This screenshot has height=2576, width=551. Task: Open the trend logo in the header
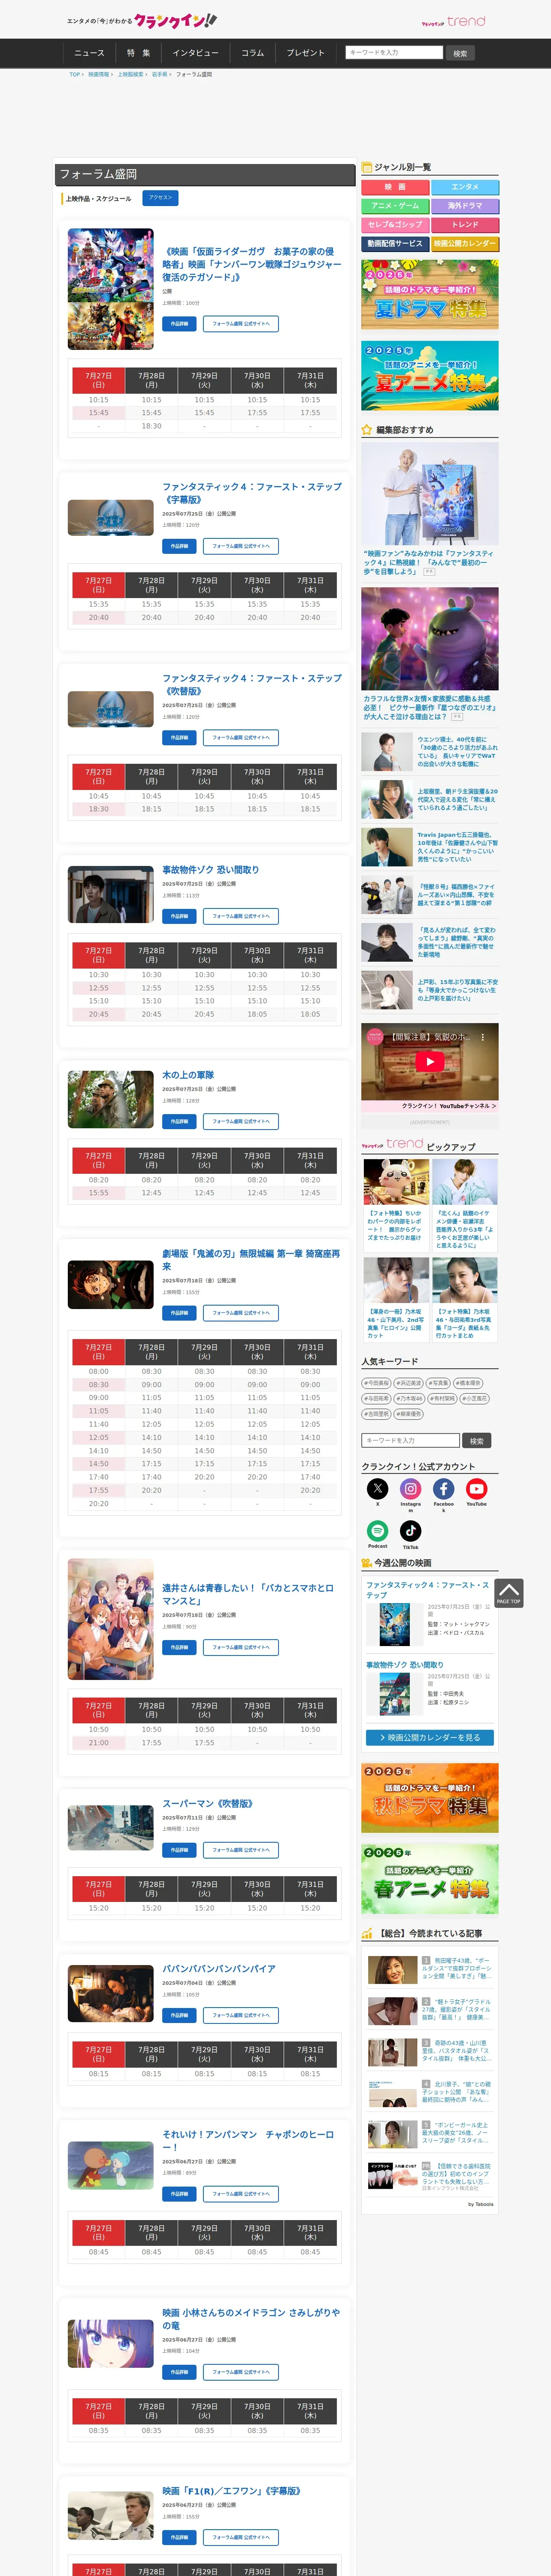(x=453, y=21)
